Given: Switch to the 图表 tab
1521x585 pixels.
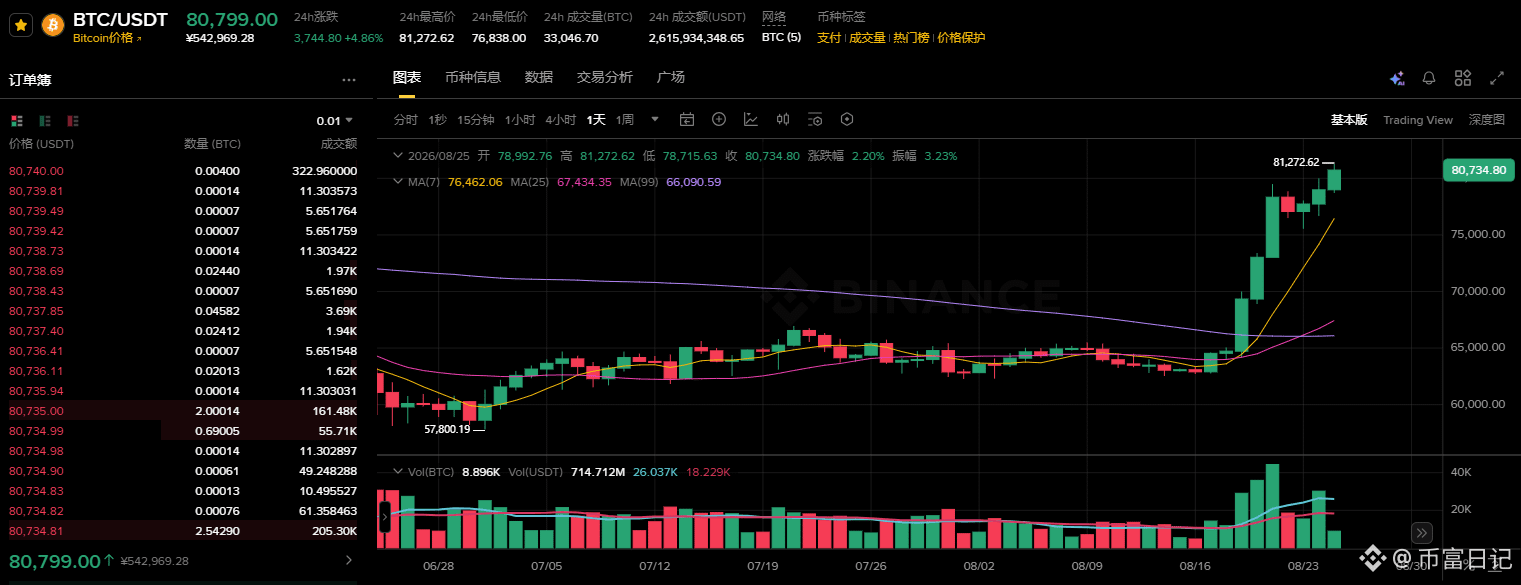Looking at the screenshot, I should pos(407,78).
